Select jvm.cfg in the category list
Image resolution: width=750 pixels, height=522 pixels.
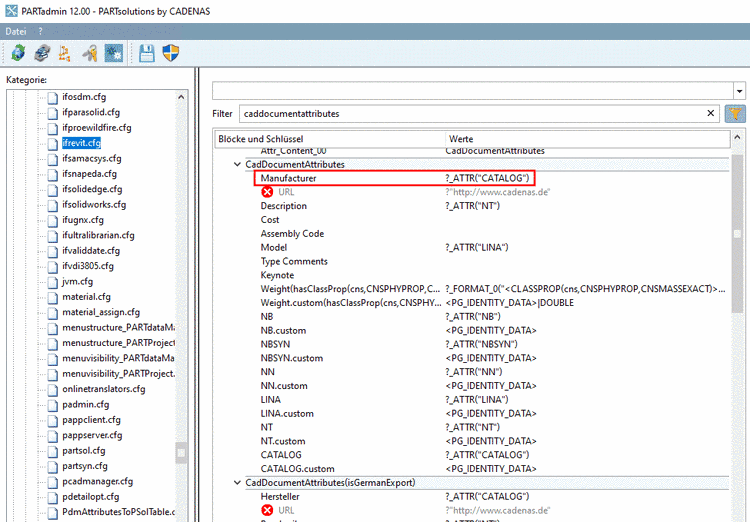[77, 281]
